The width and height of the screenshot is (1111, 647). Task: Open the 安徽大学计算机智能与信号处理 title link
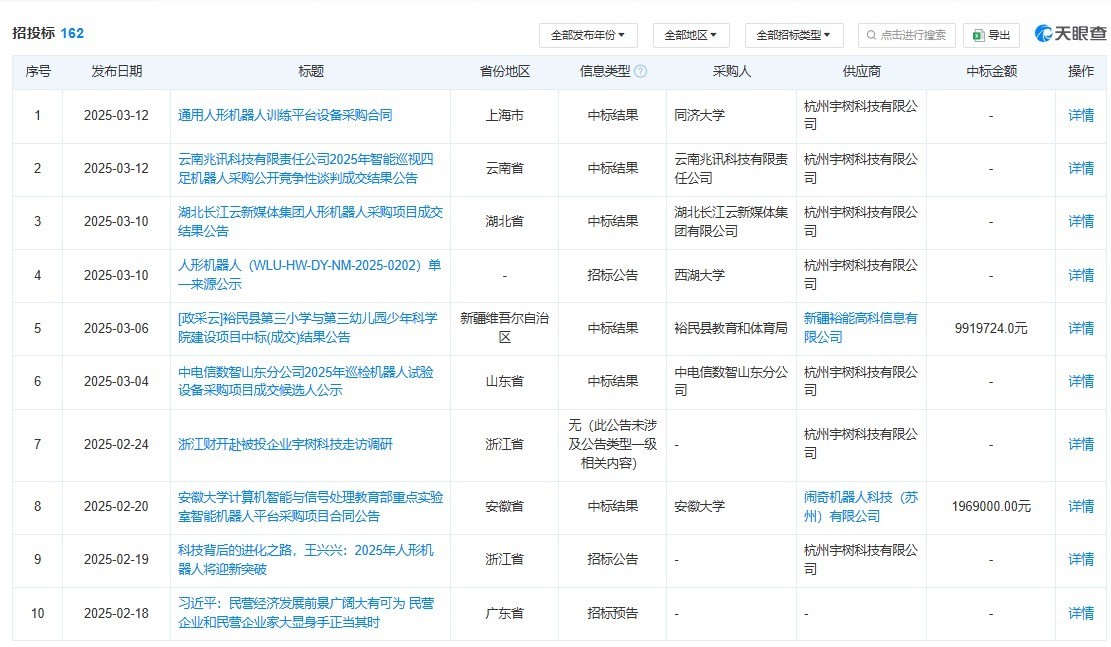tap(310, 507)
